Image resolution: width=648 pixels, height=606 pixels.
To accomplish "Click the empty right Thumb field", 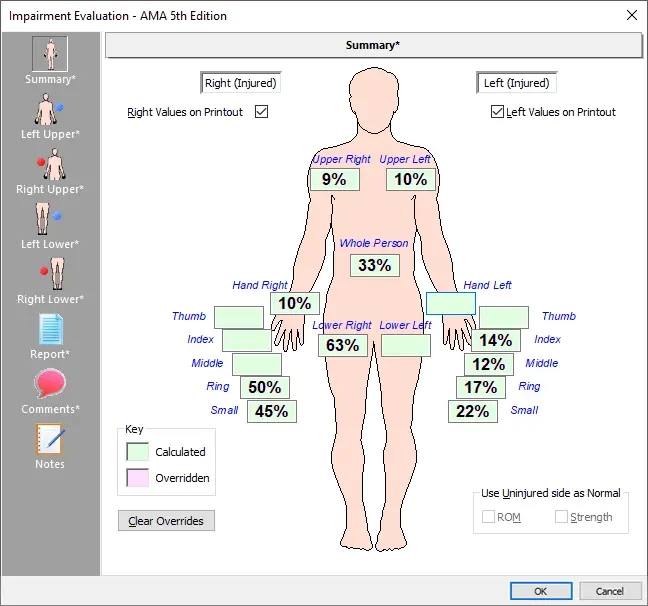I will (x=239, y=317).
